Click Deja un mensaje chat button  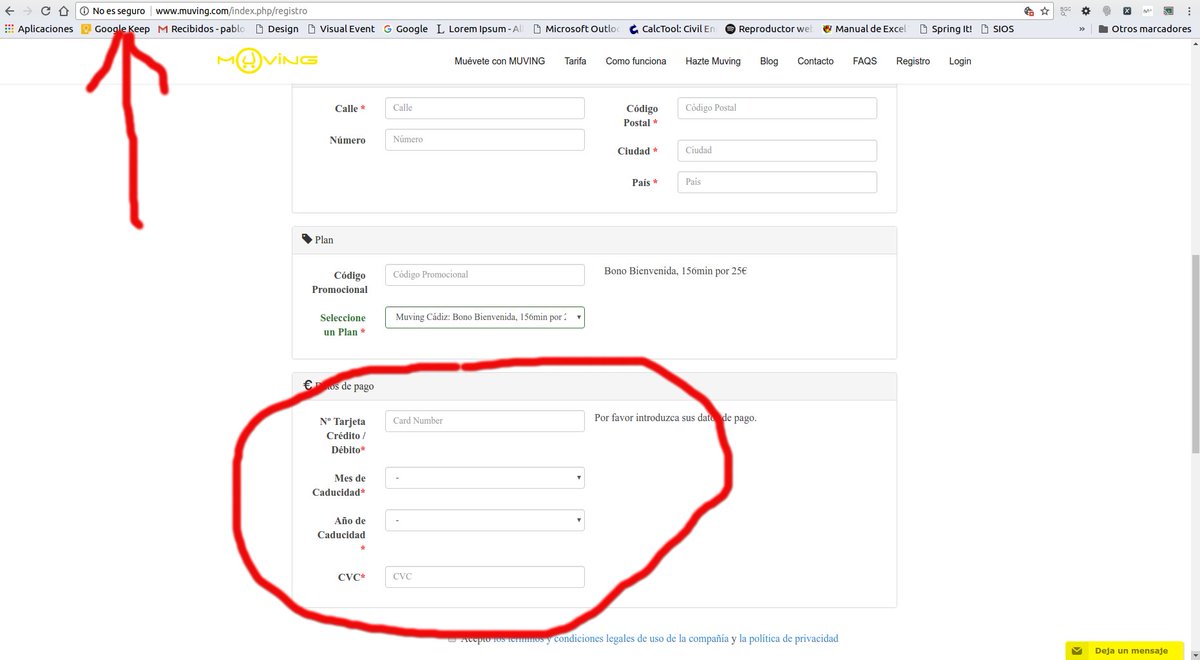(1123, 651)
